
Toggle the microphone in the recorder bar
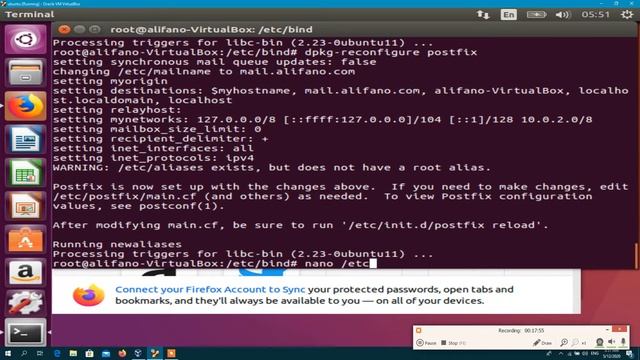pyautogui.click(x=623, y=342)
